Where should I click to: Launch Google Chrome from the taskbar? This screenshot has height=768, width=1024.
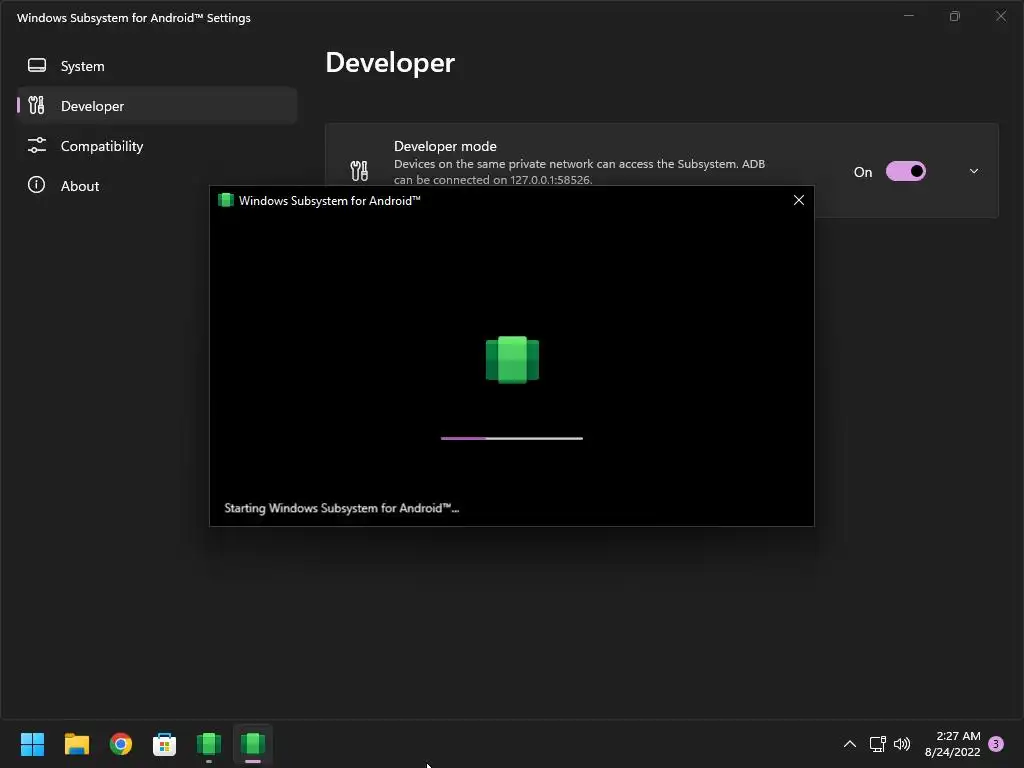click(x=121, y=744)
